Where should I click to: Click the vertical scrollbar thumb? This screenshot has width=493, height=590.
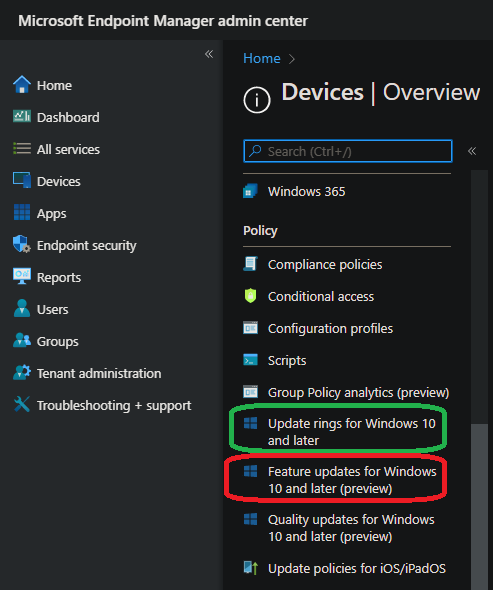(x=479, y=507)
